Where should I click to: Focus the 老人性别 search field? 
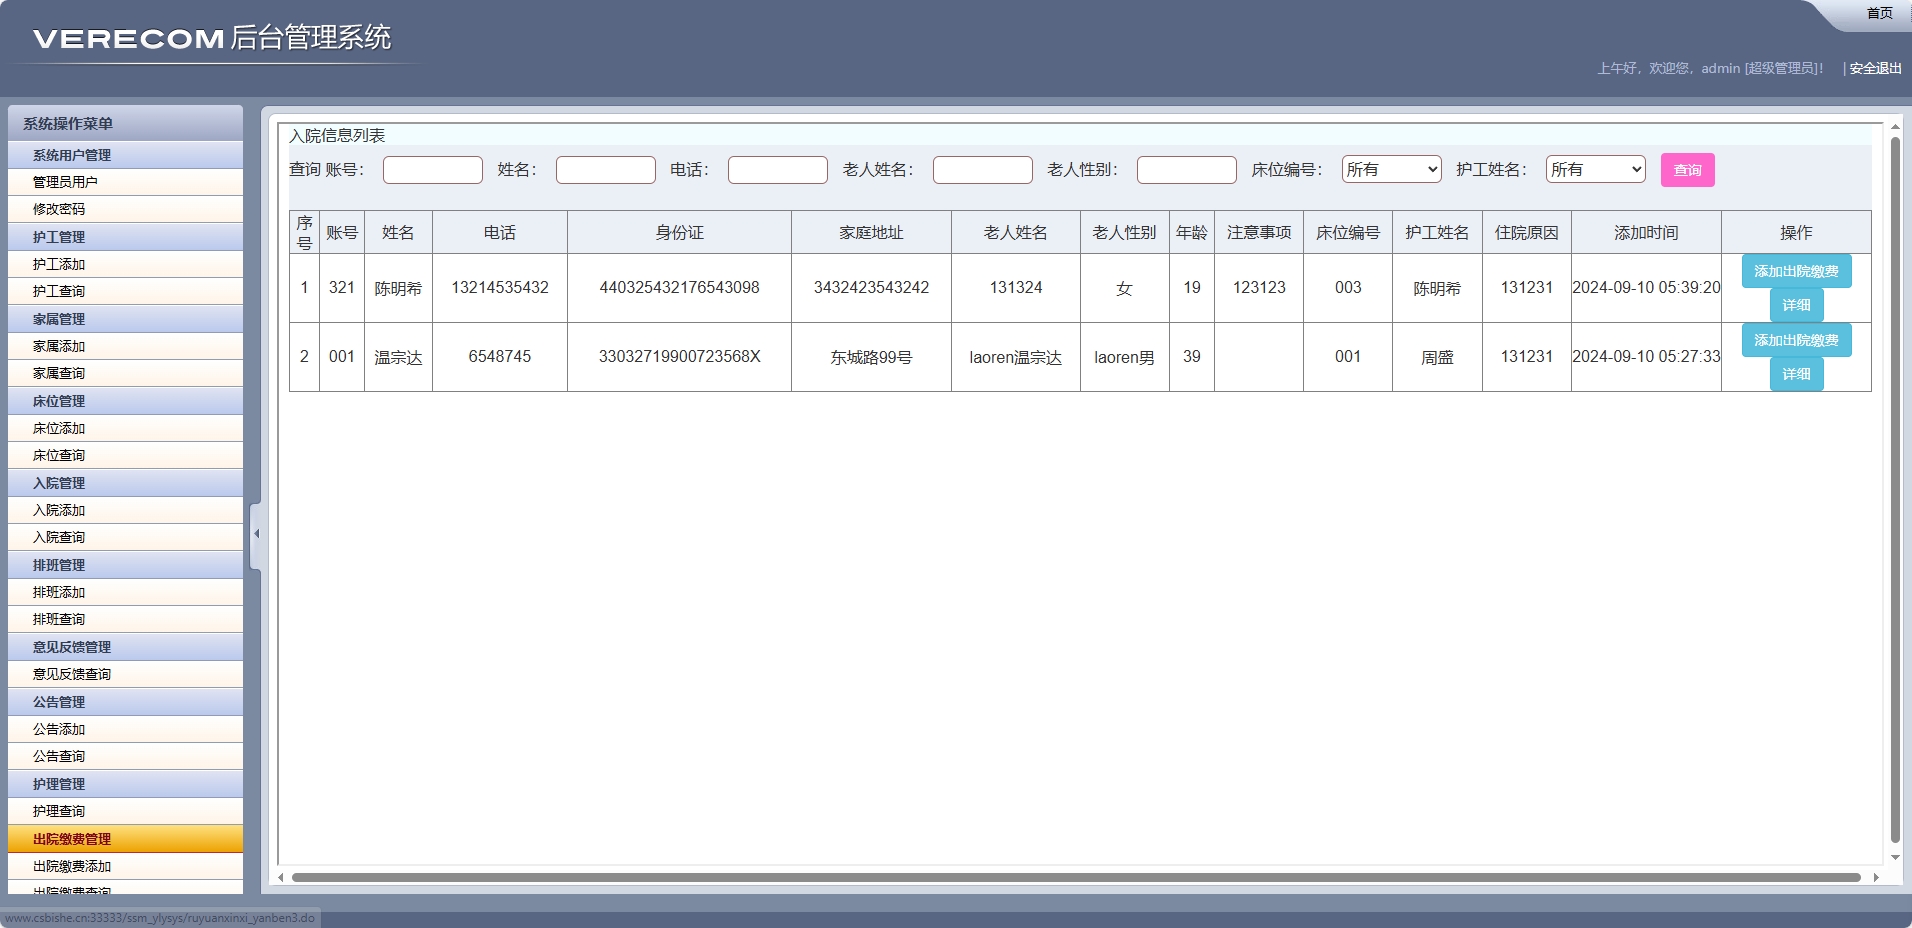click(1187, 170)
